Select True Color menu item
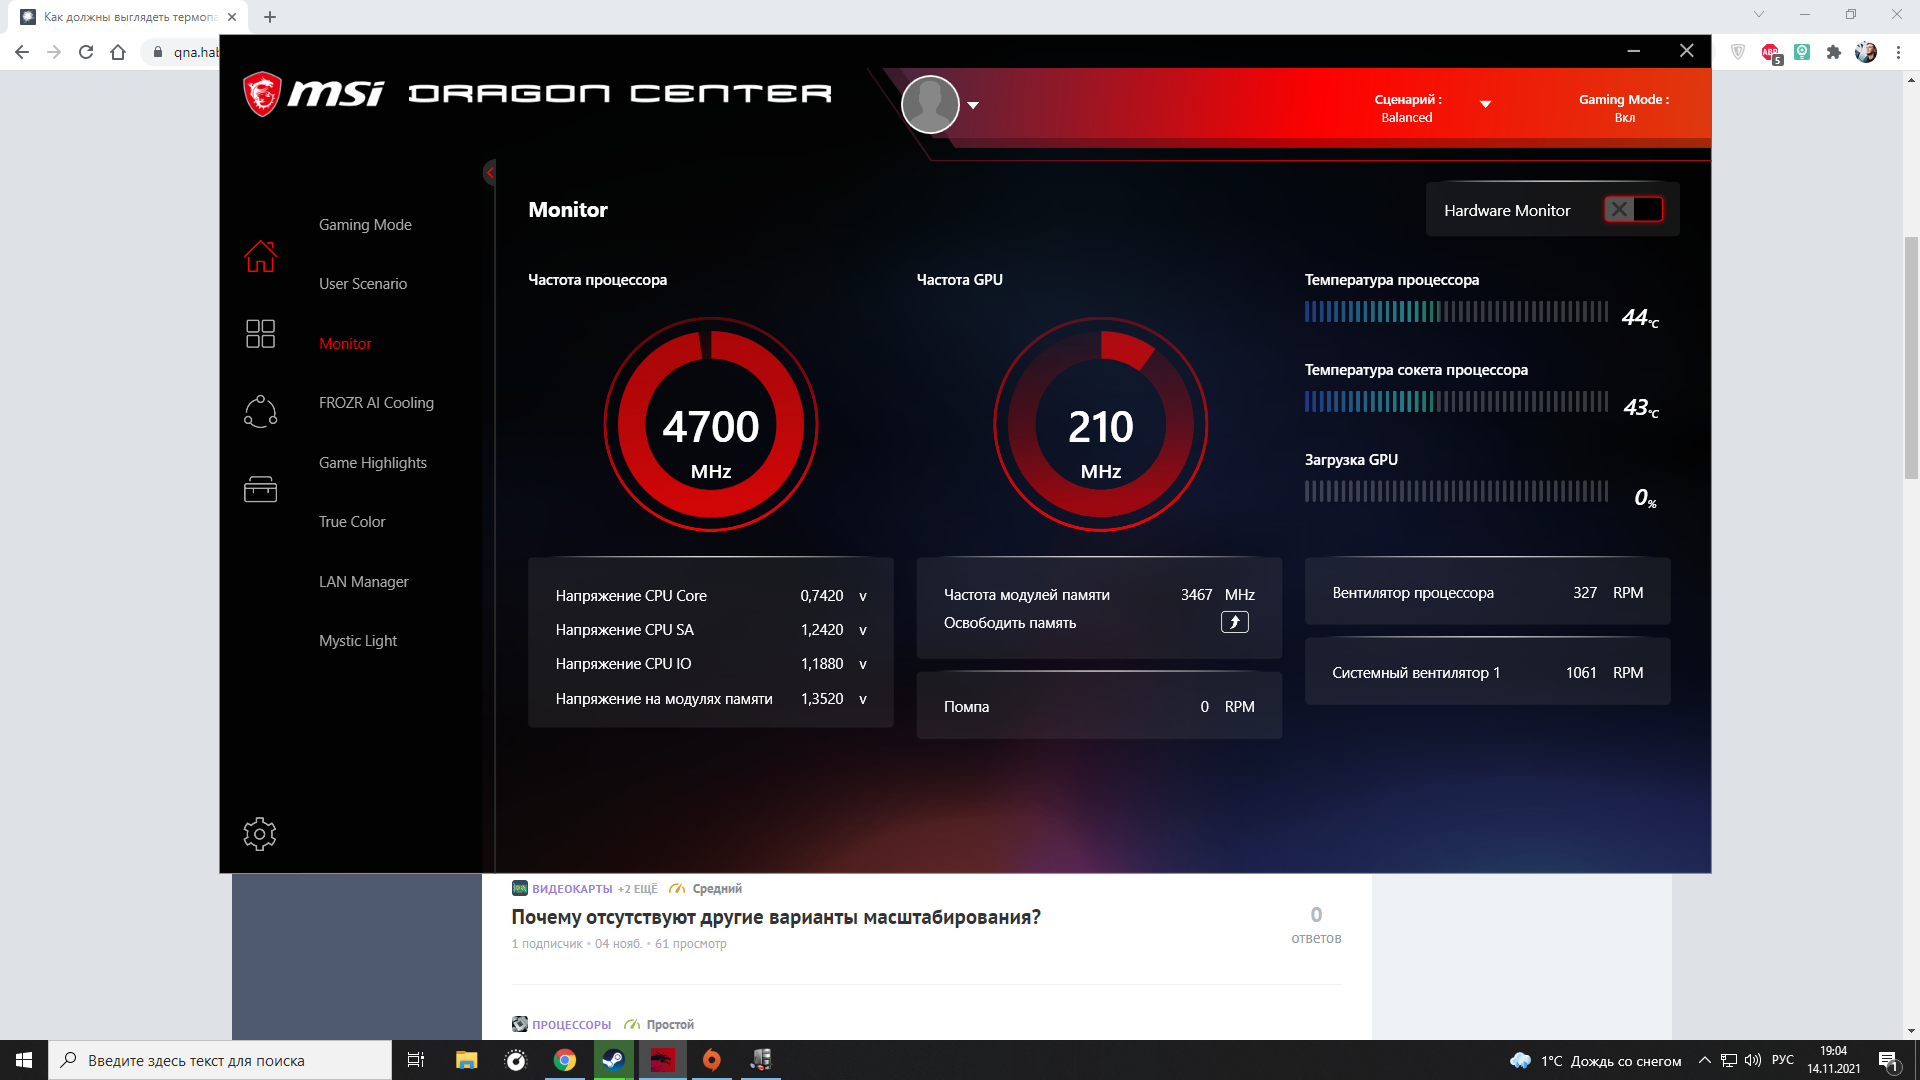The height and width of the screenshot is (1080, 1920). (352, 522)
